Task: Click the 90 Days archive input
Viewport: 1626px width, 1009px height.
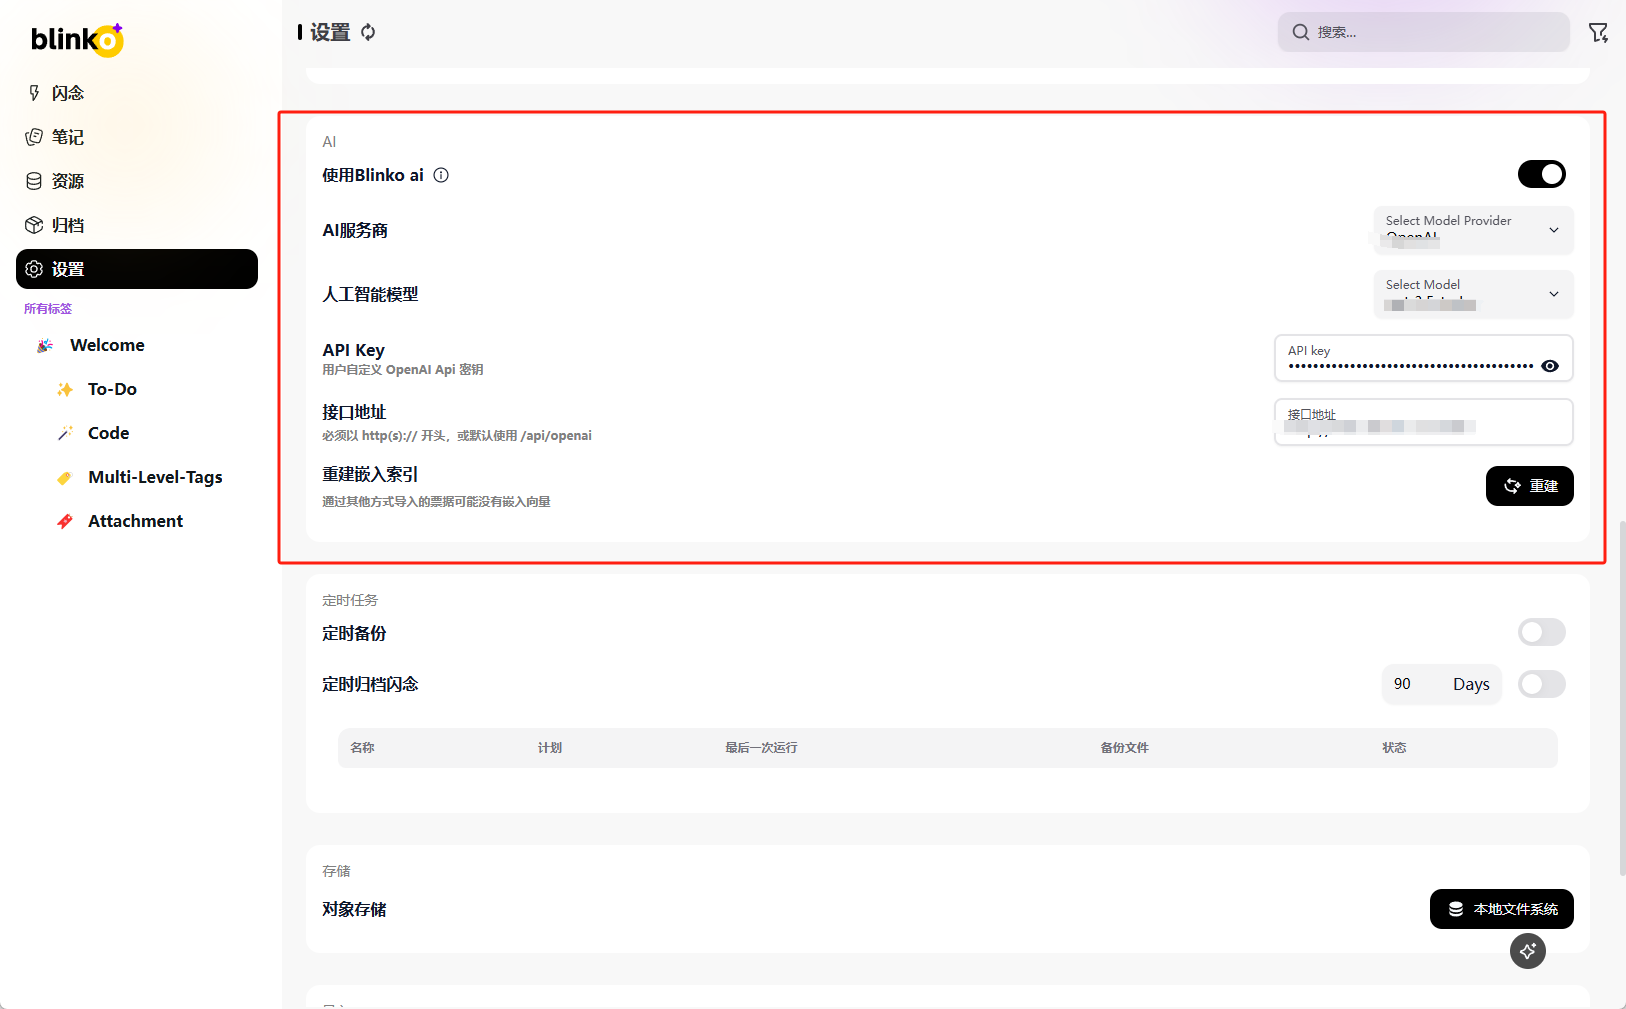Action: pos(1441,684)
